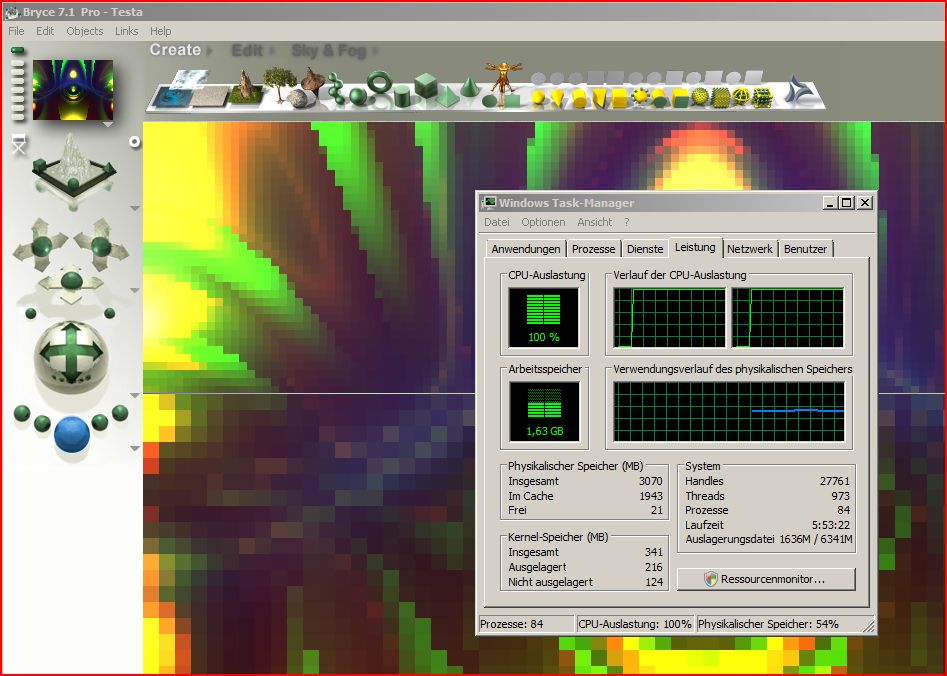Image resolution: width=947 pixels, height=676 pixels.
Task: Add a pyramid primitive
Action: (447, 97)
